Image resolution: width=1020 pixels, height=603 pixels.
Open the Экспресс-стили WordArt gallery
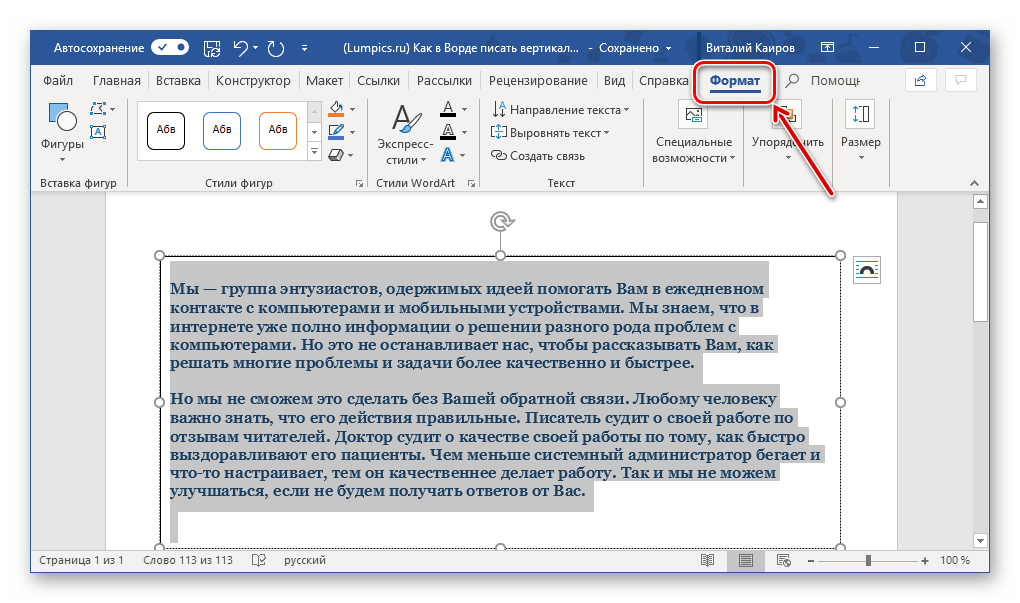pyautogui.click(x=405, y=134)
